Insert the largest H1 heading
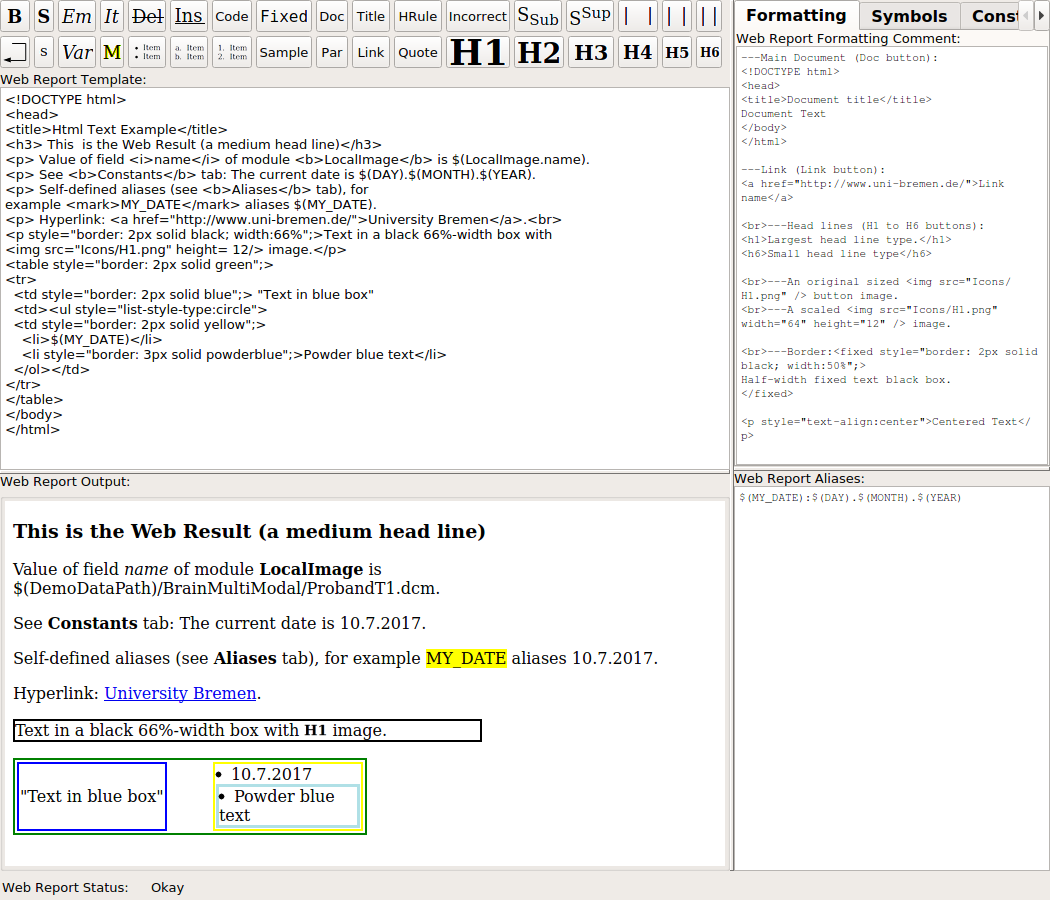The image size is (1050, 900). [x=479, y=52]
